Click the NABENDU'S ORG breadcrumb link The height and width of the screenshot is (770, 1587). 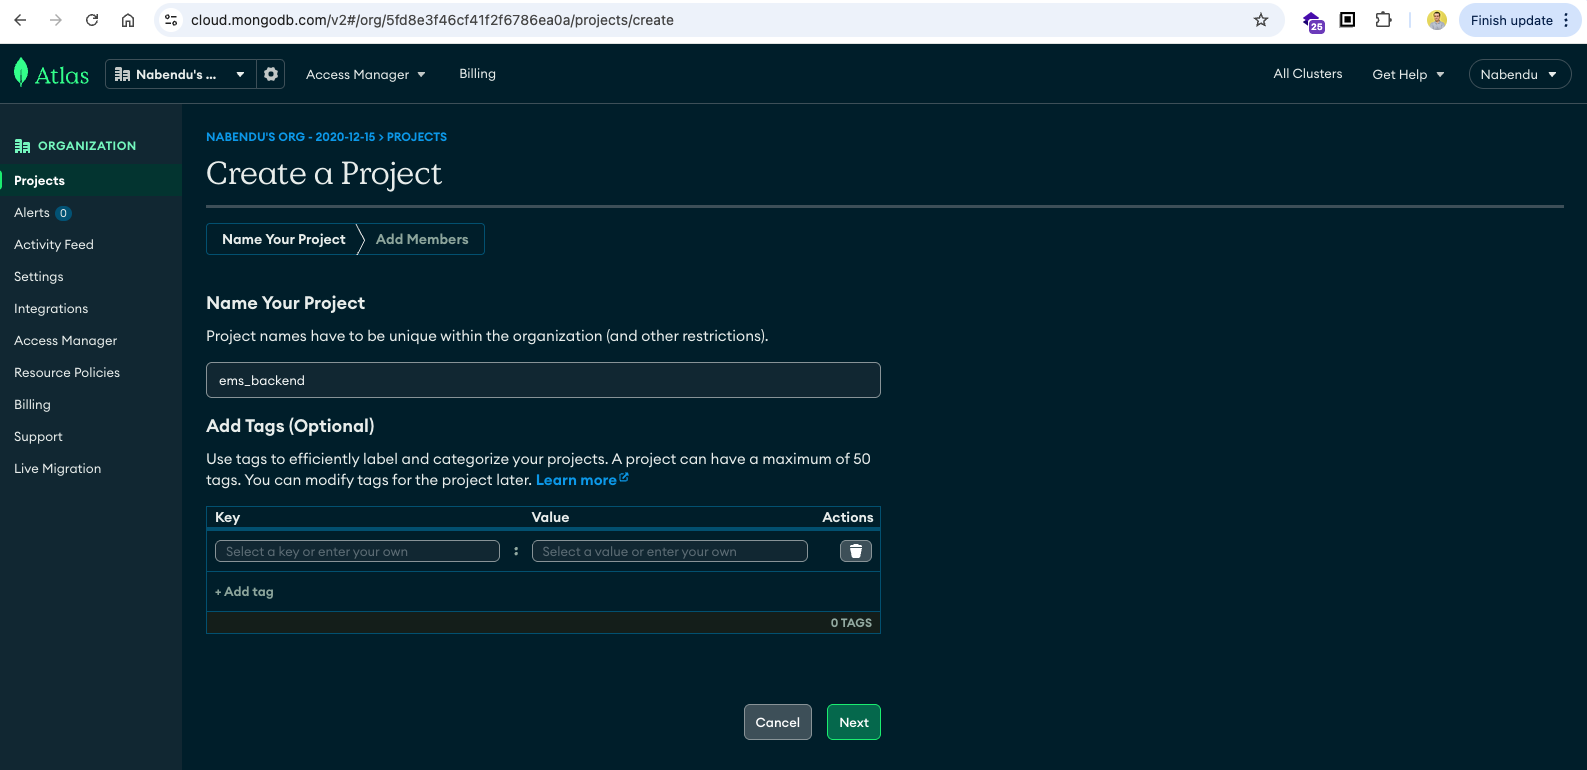tap(291, 137)
